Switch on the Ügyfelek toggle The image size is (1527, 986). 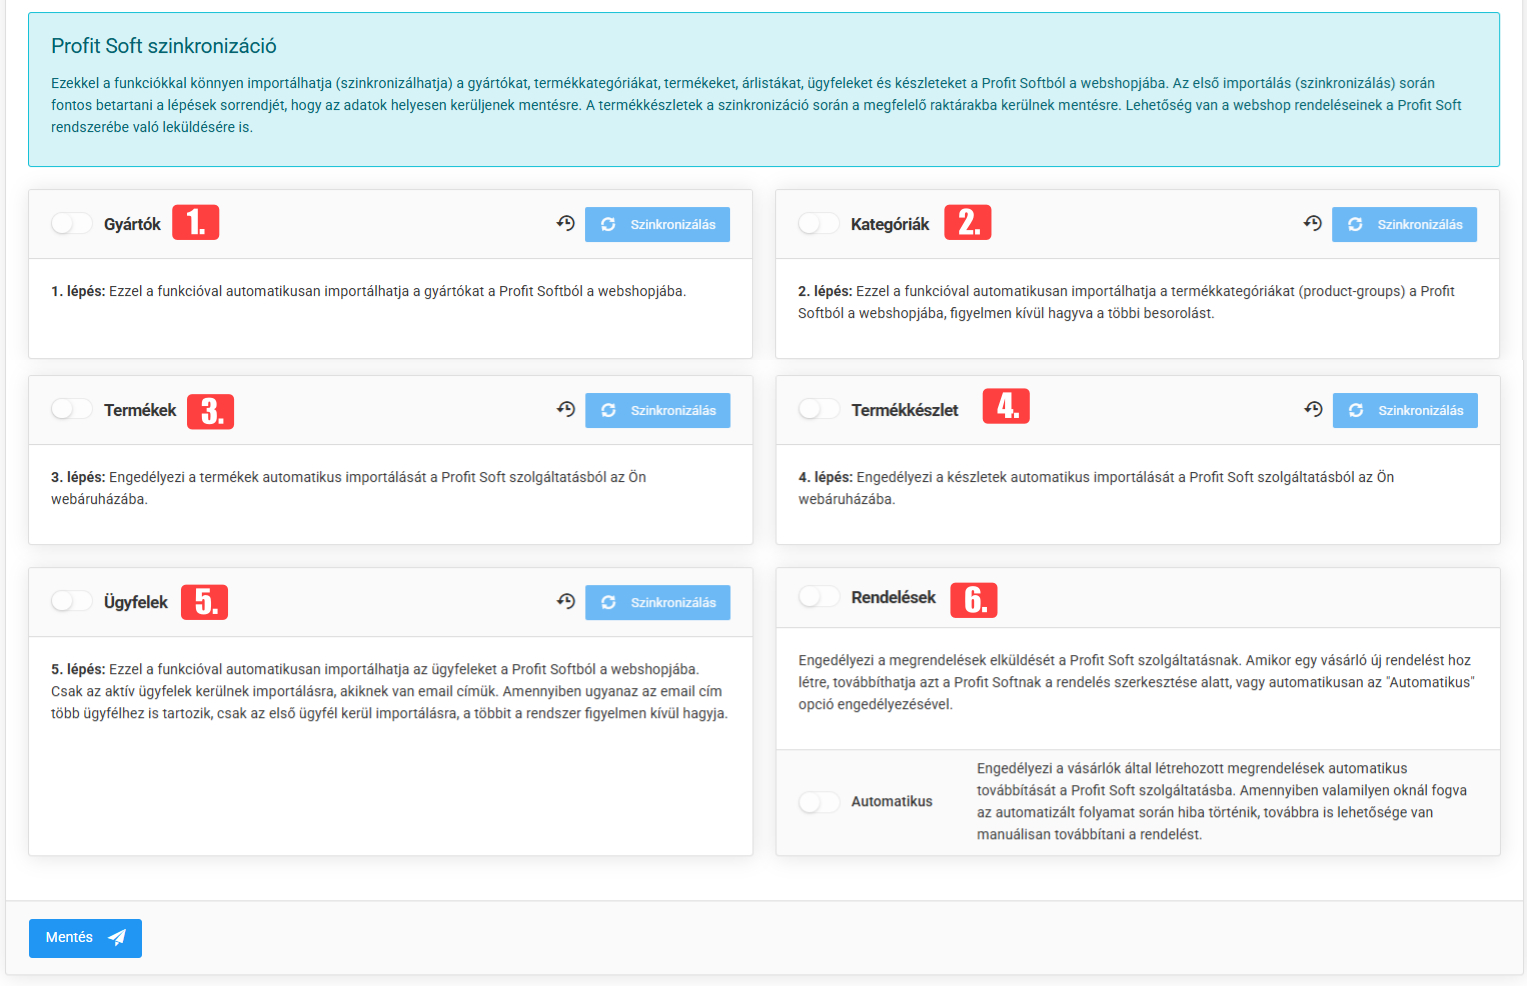coord(71,601)
